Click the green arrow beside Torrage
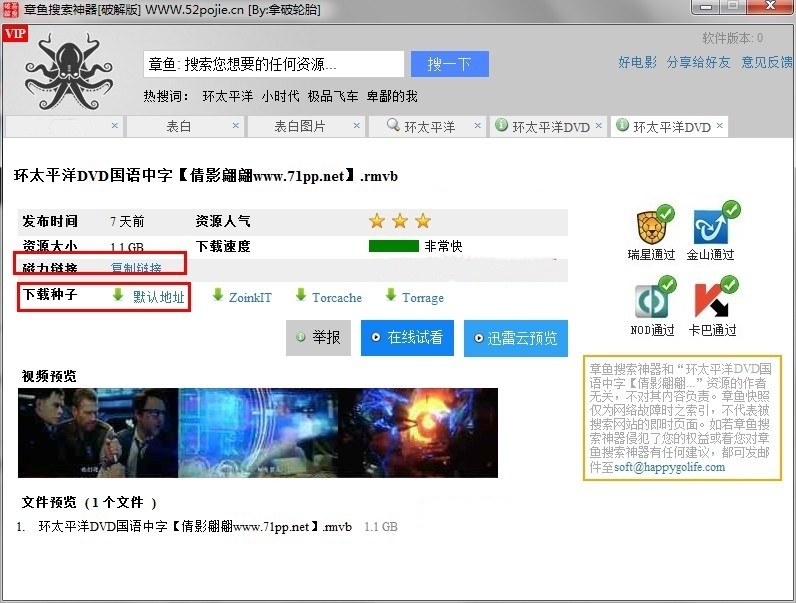 coord(391,294)
